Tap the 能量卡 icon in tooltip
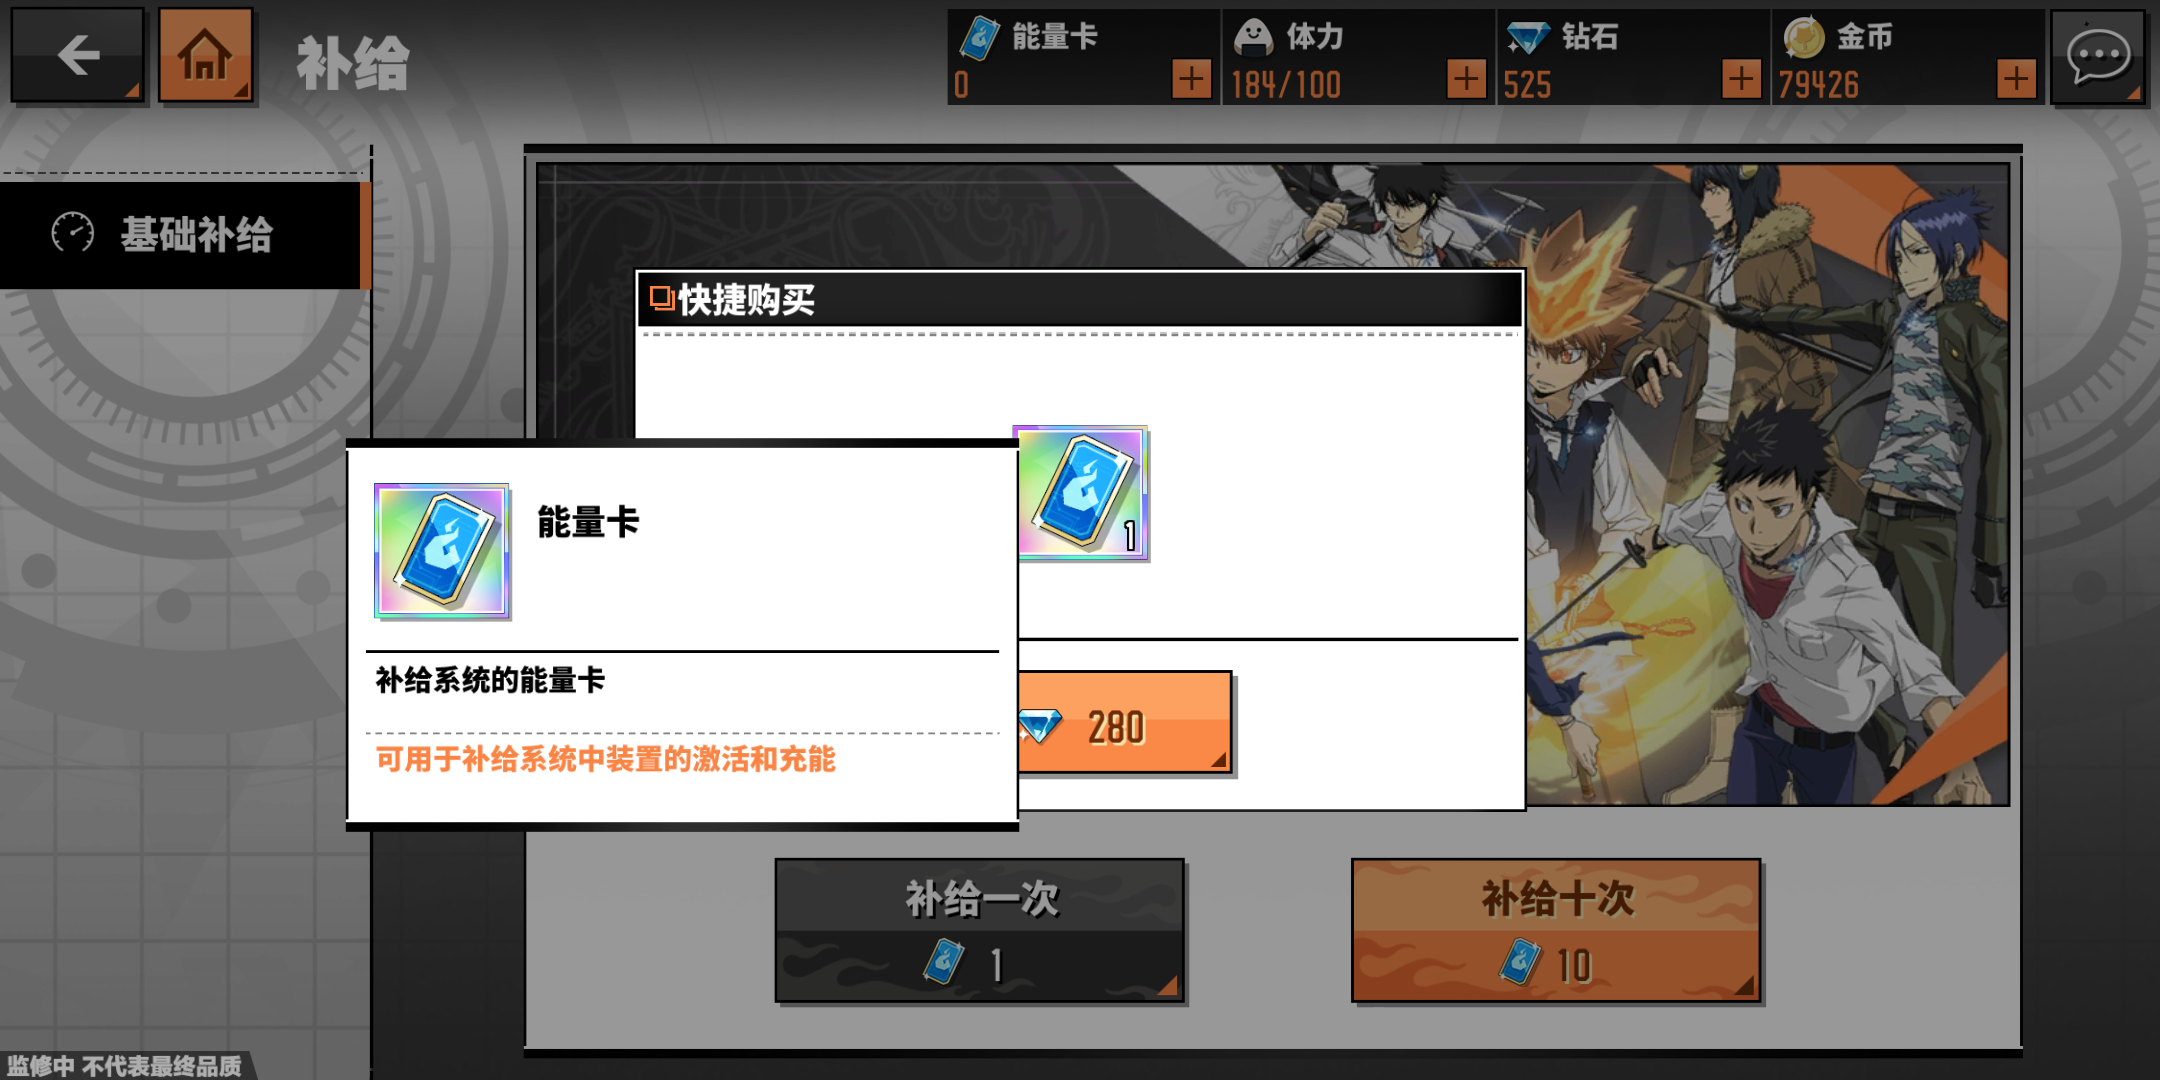Screen dimensions: 2160x1080 point(442,551)
